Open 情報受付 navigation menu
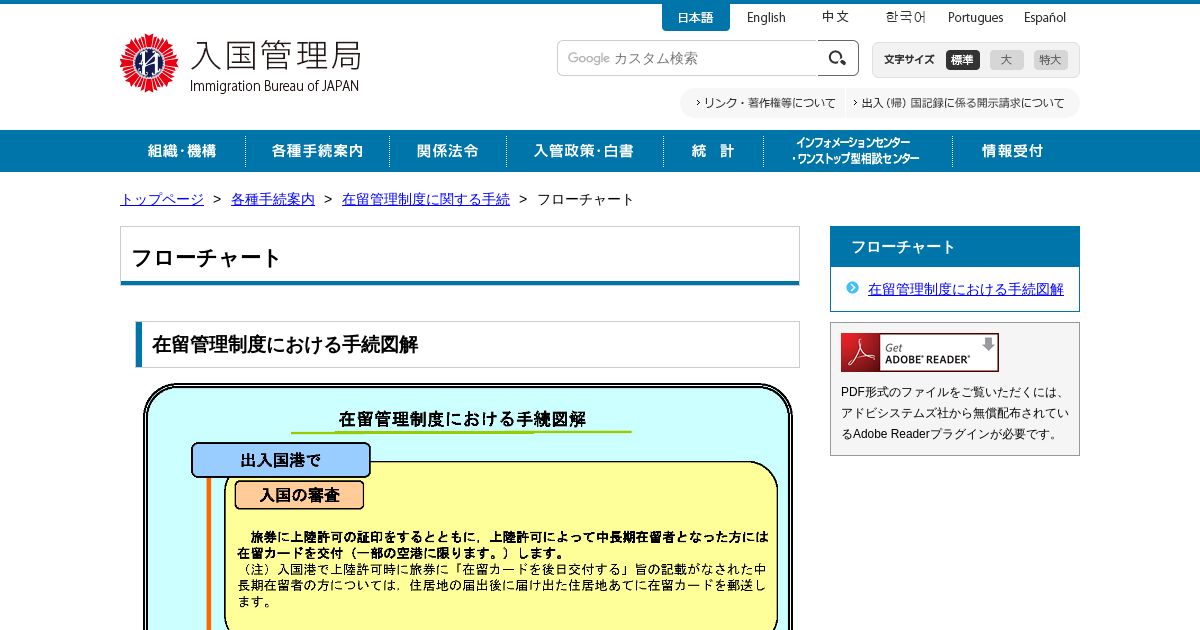This screenshot has height=630, width=1200. pyautogui.click(x=1012, y=151)
